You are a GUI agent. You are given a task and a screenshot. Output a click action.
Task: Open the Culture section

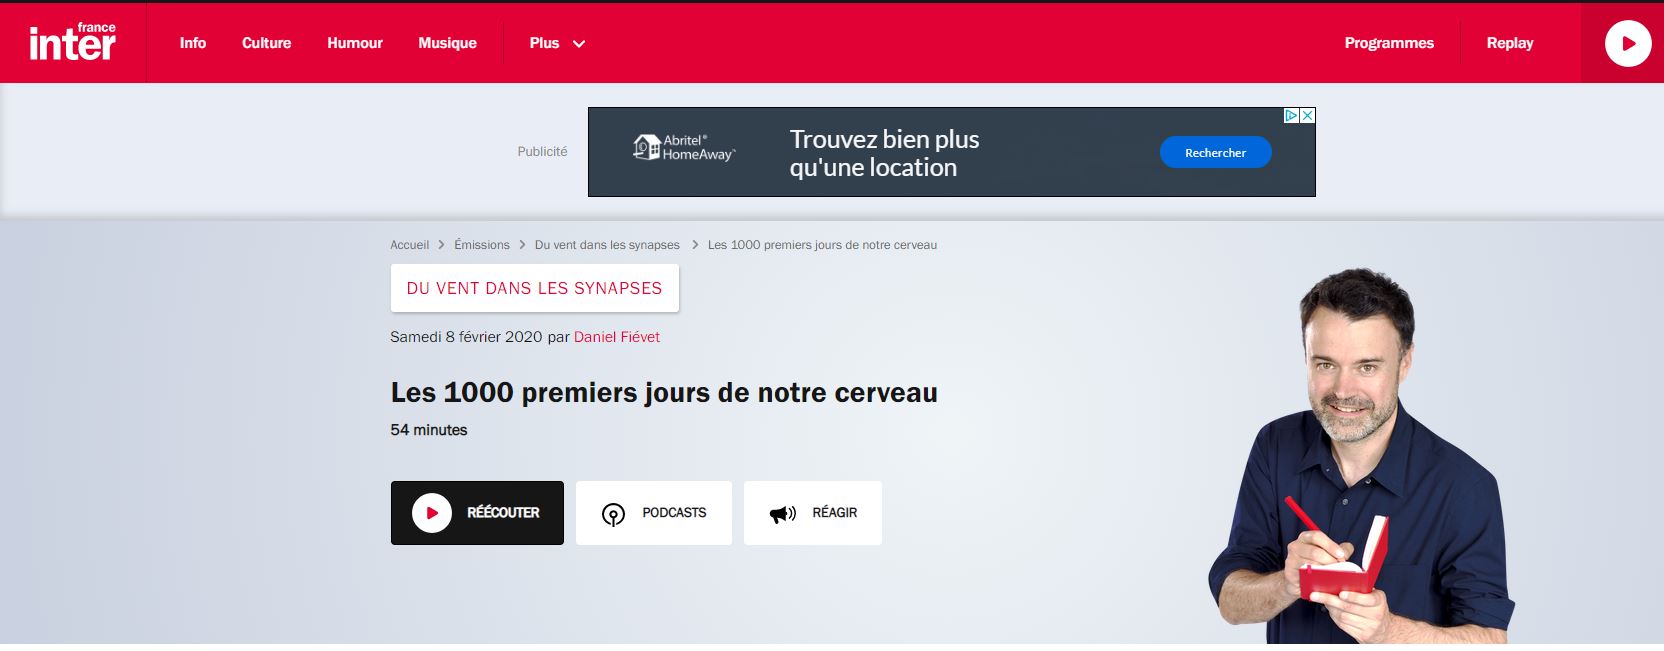tap(266, 43)
